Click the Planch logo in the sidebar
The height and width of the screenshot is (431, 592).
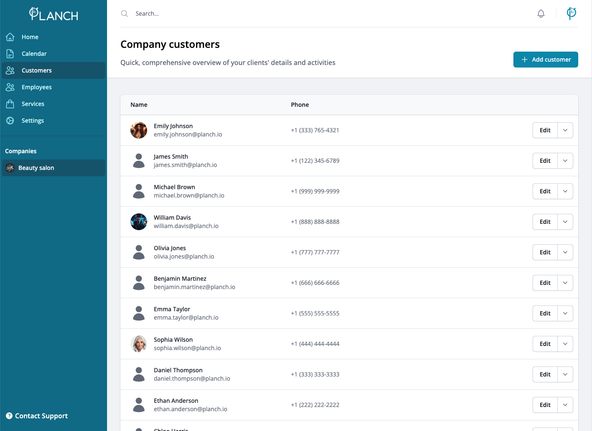tap(54, 14)
